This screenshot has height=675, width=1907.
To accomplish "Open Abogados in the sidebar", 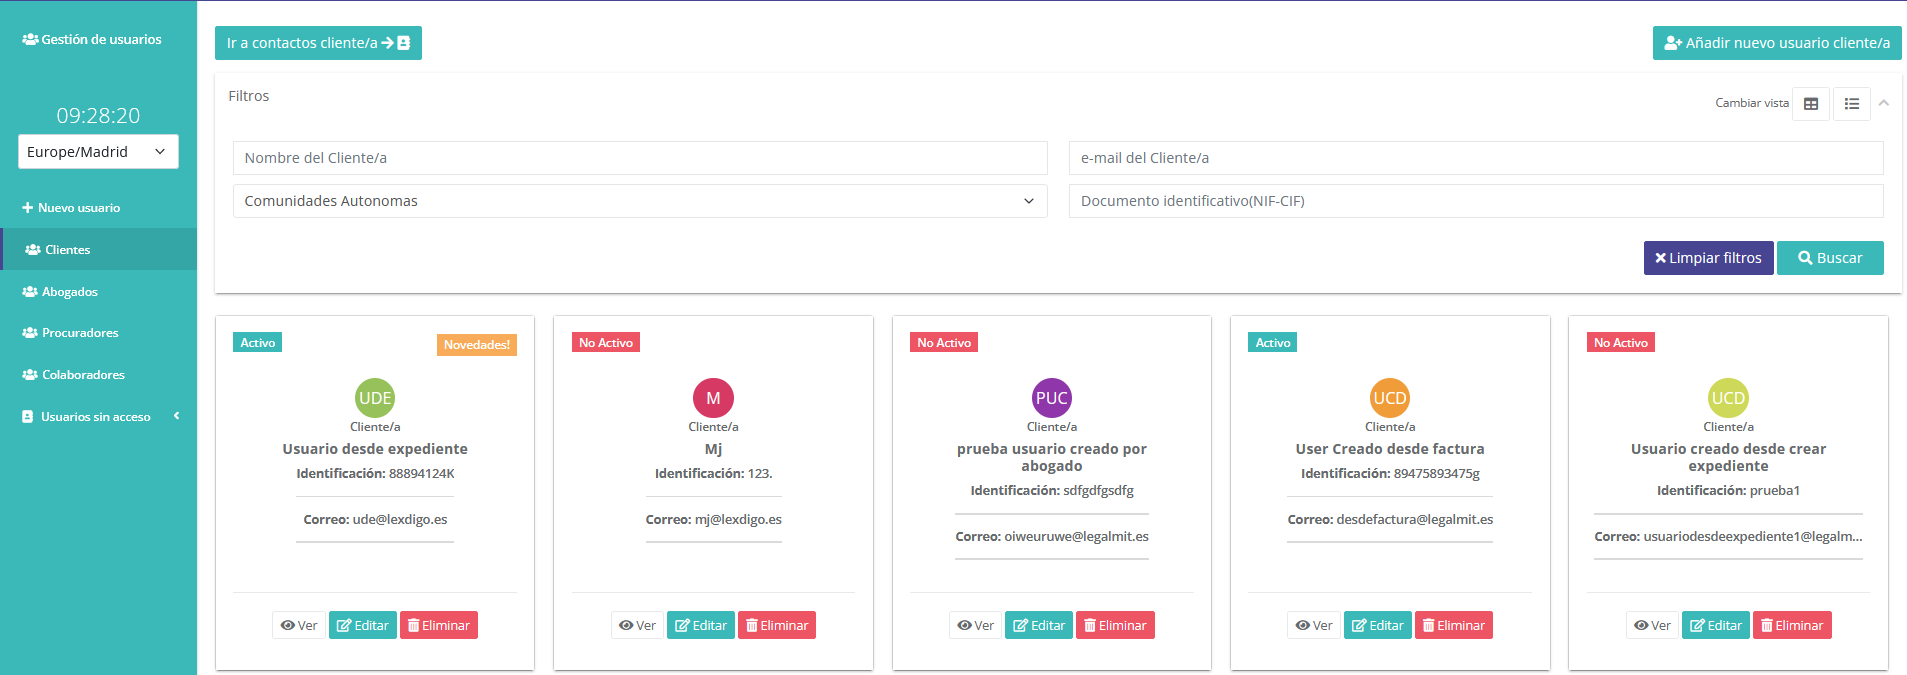I will (69, 292).
